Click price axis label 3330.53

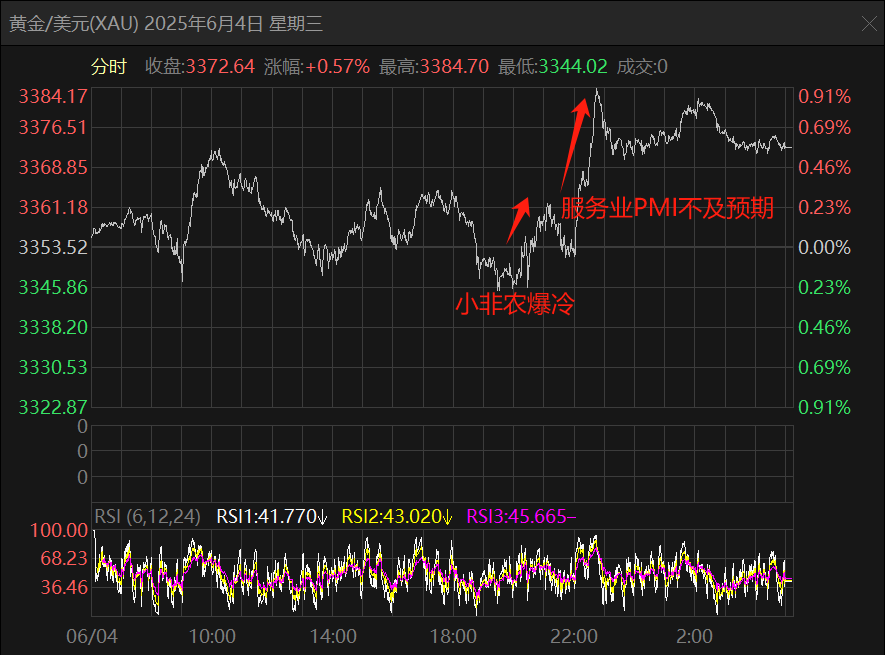(53, 368)
